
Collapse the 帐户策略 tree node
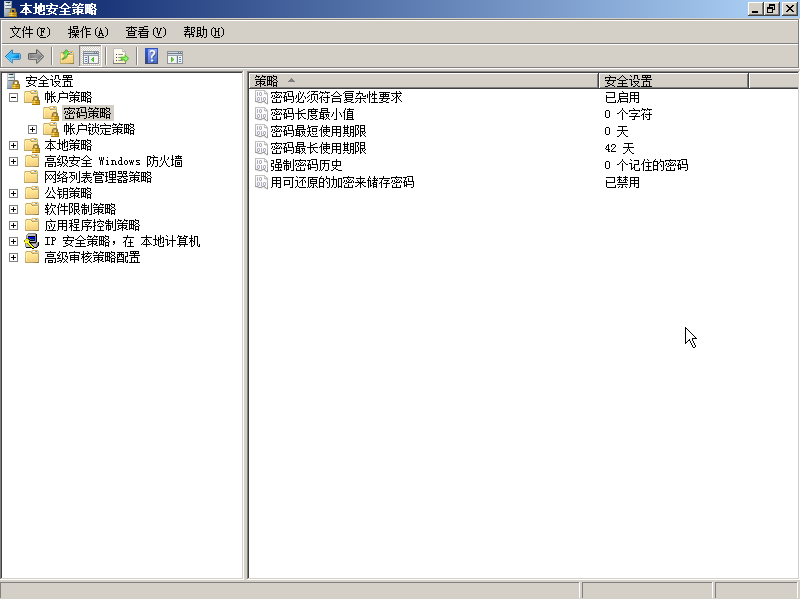(x=12, y=96)
